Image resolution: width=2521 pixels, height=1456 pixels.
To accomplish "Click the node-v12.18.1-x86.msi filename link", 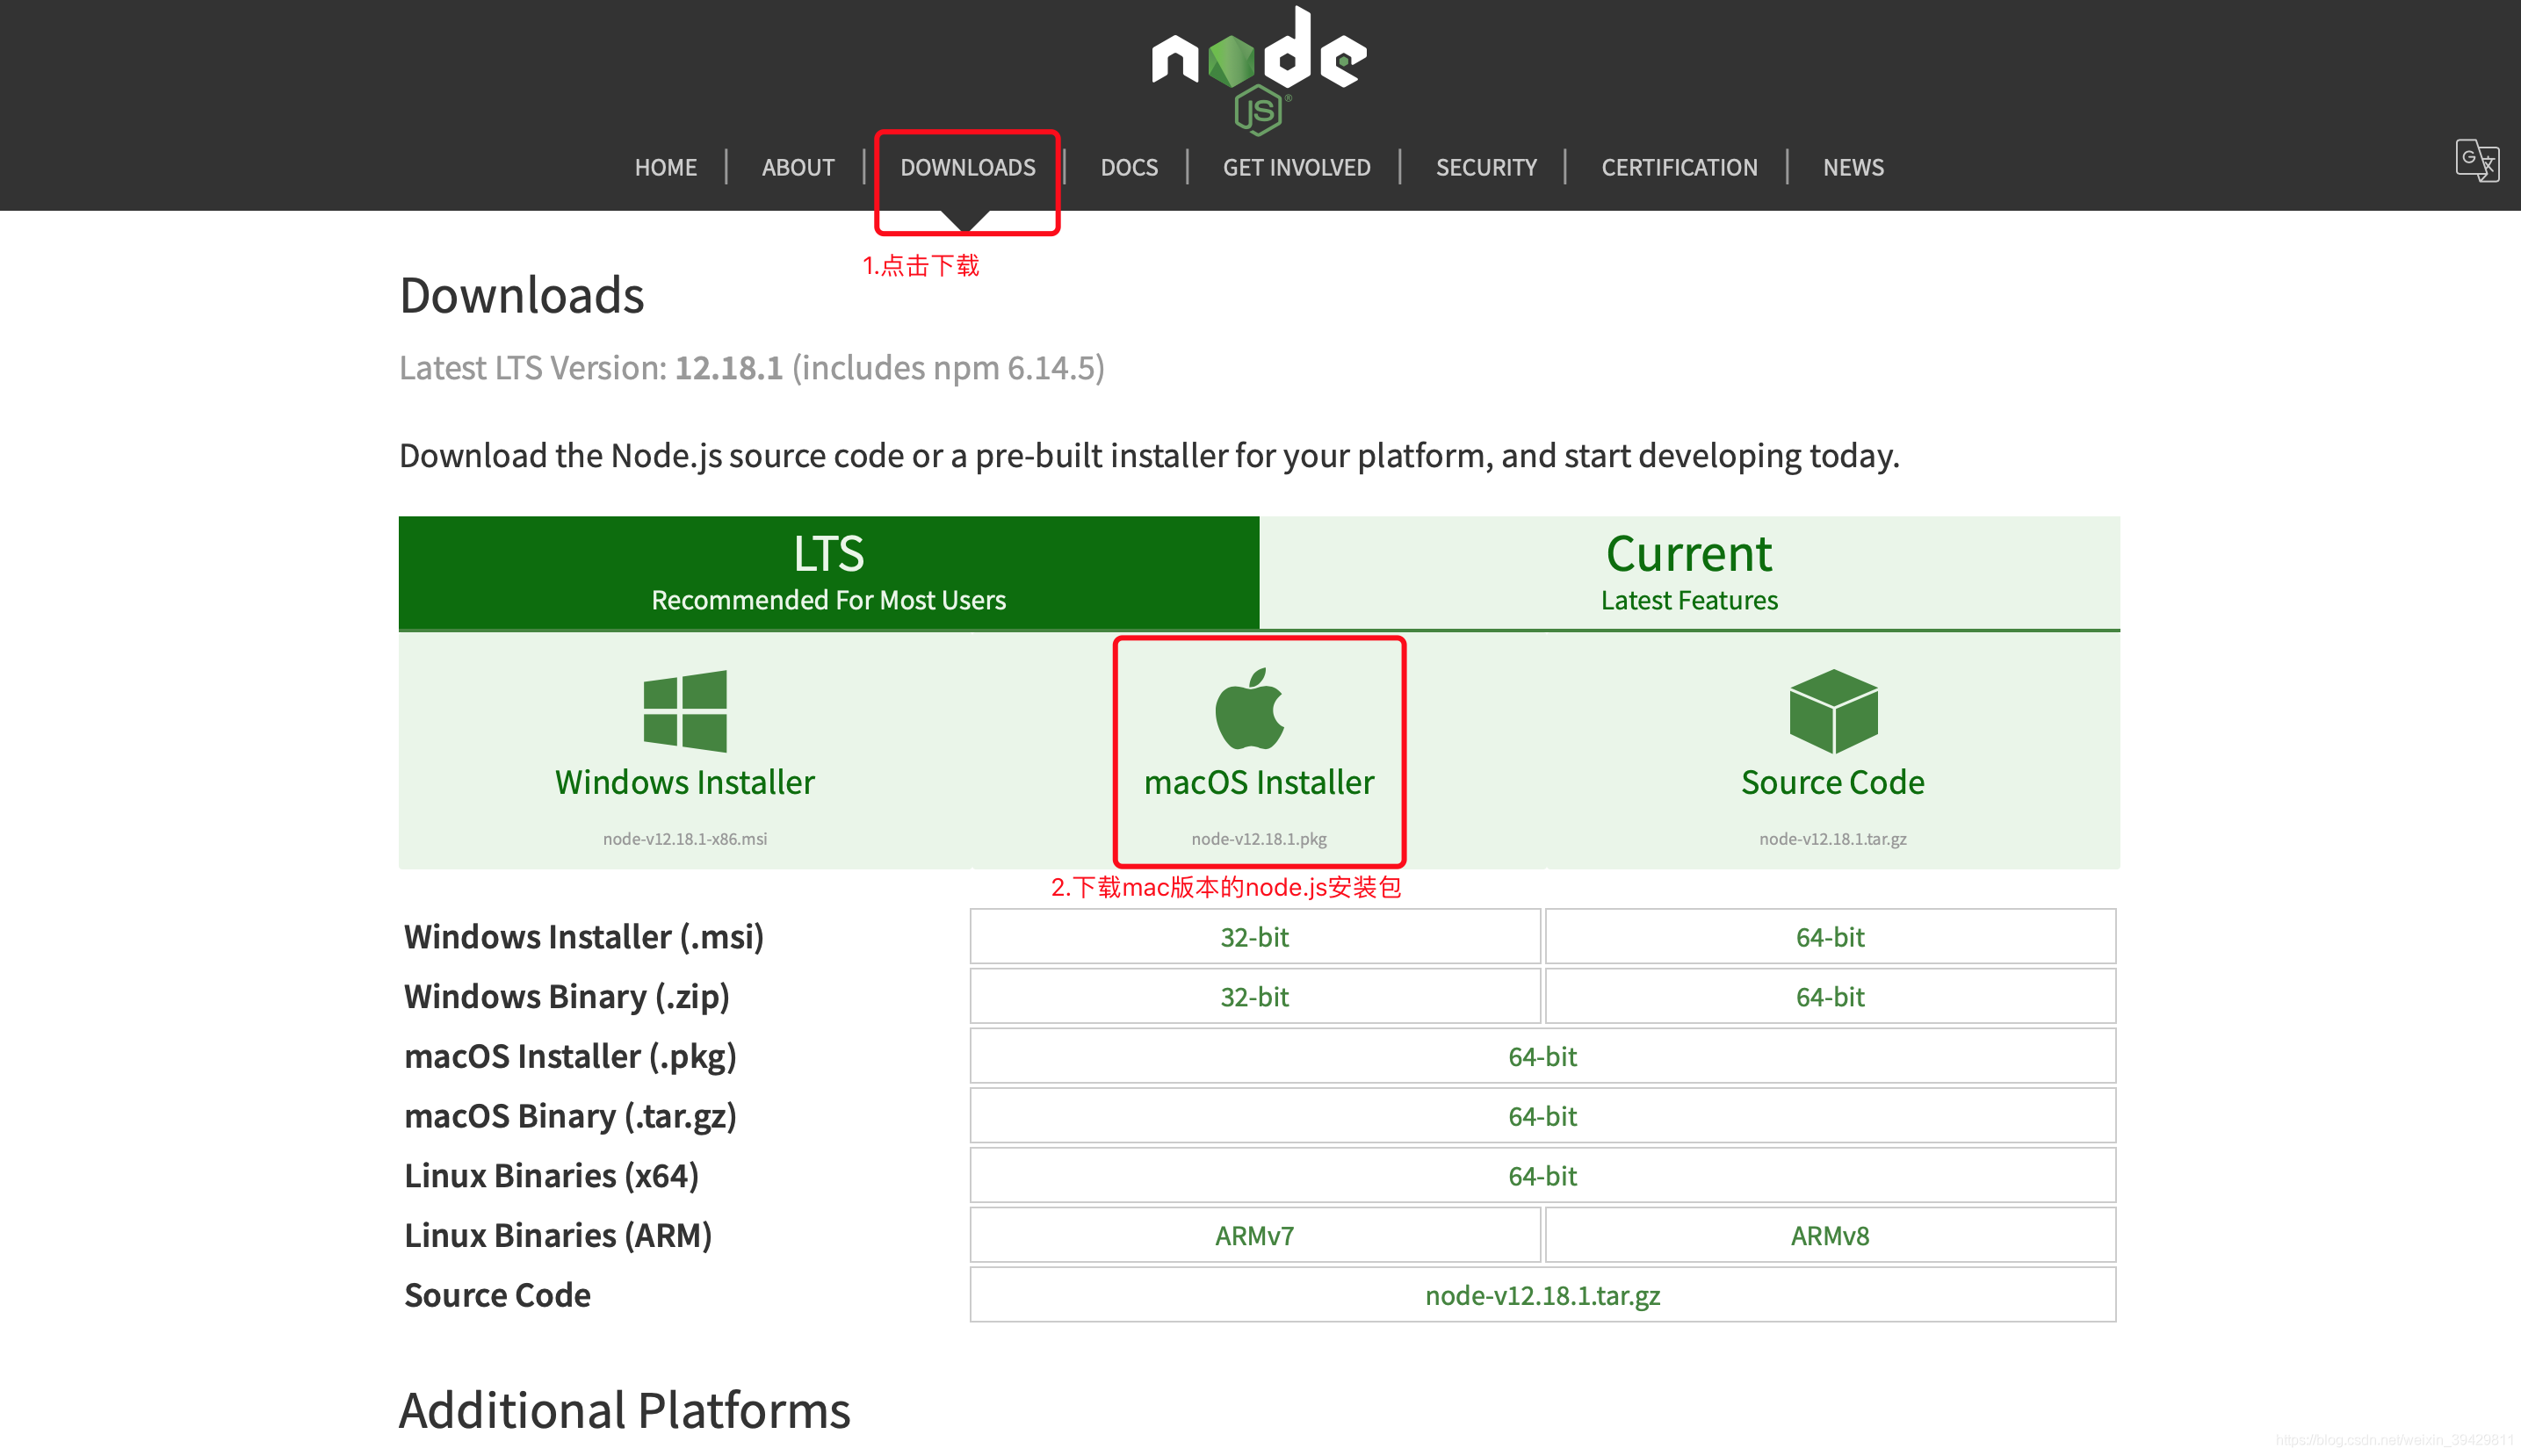I will (x=685, y=839).
